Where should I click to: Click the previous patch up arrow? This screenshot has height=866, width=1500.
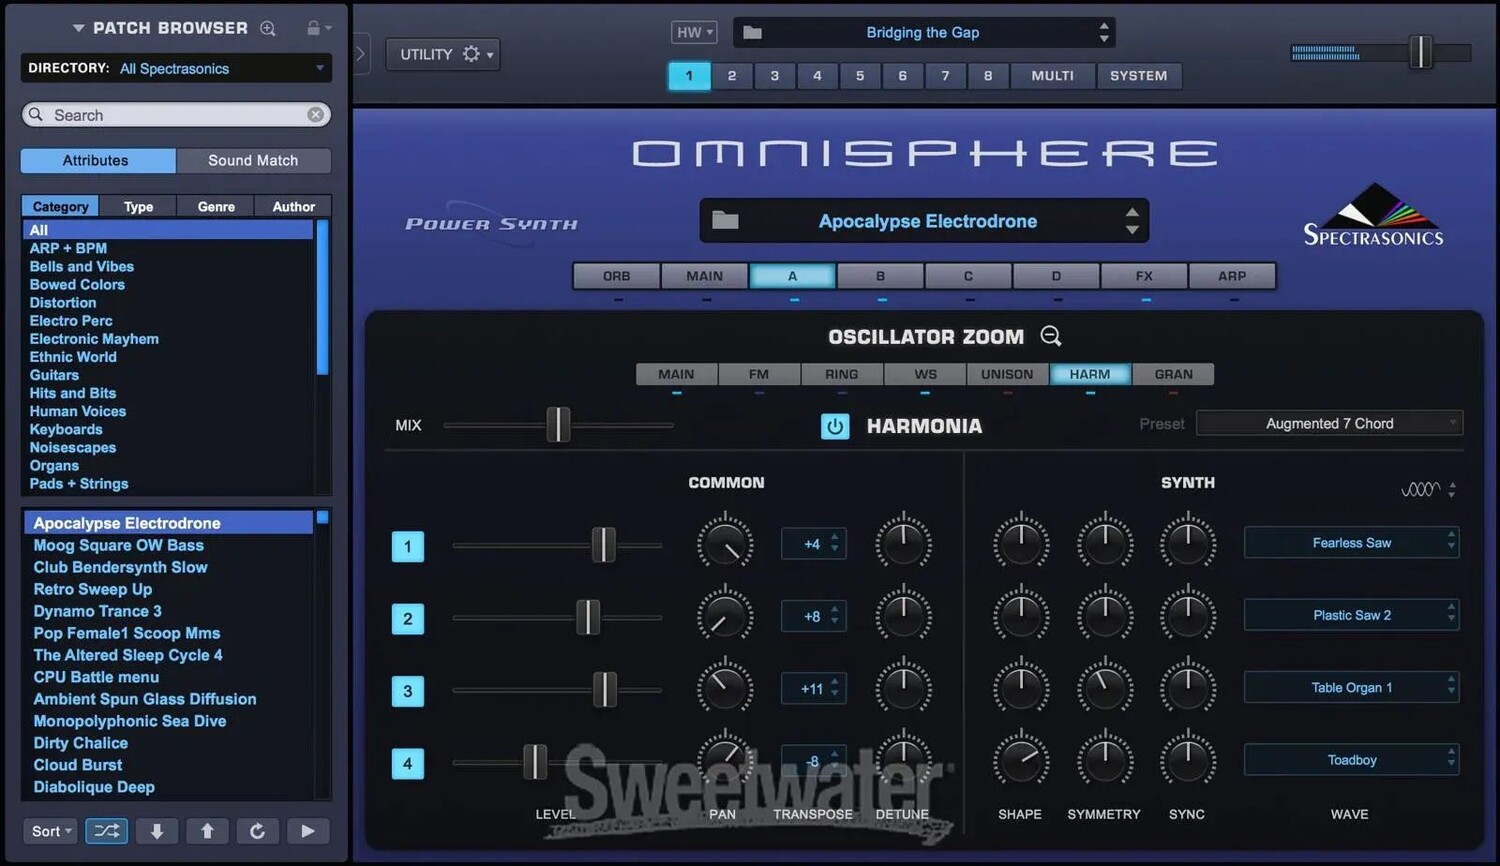[207, 831]
